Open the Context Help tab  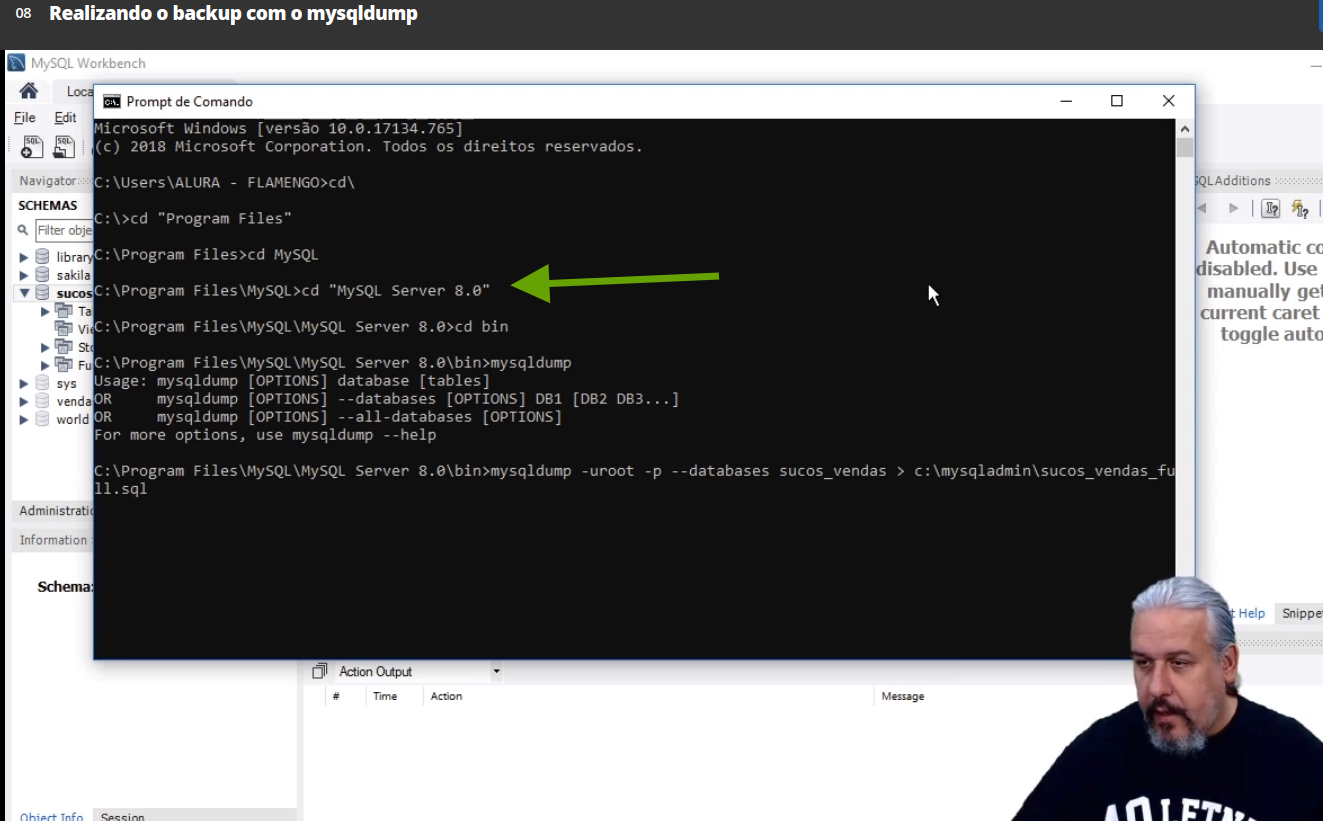1248,613
